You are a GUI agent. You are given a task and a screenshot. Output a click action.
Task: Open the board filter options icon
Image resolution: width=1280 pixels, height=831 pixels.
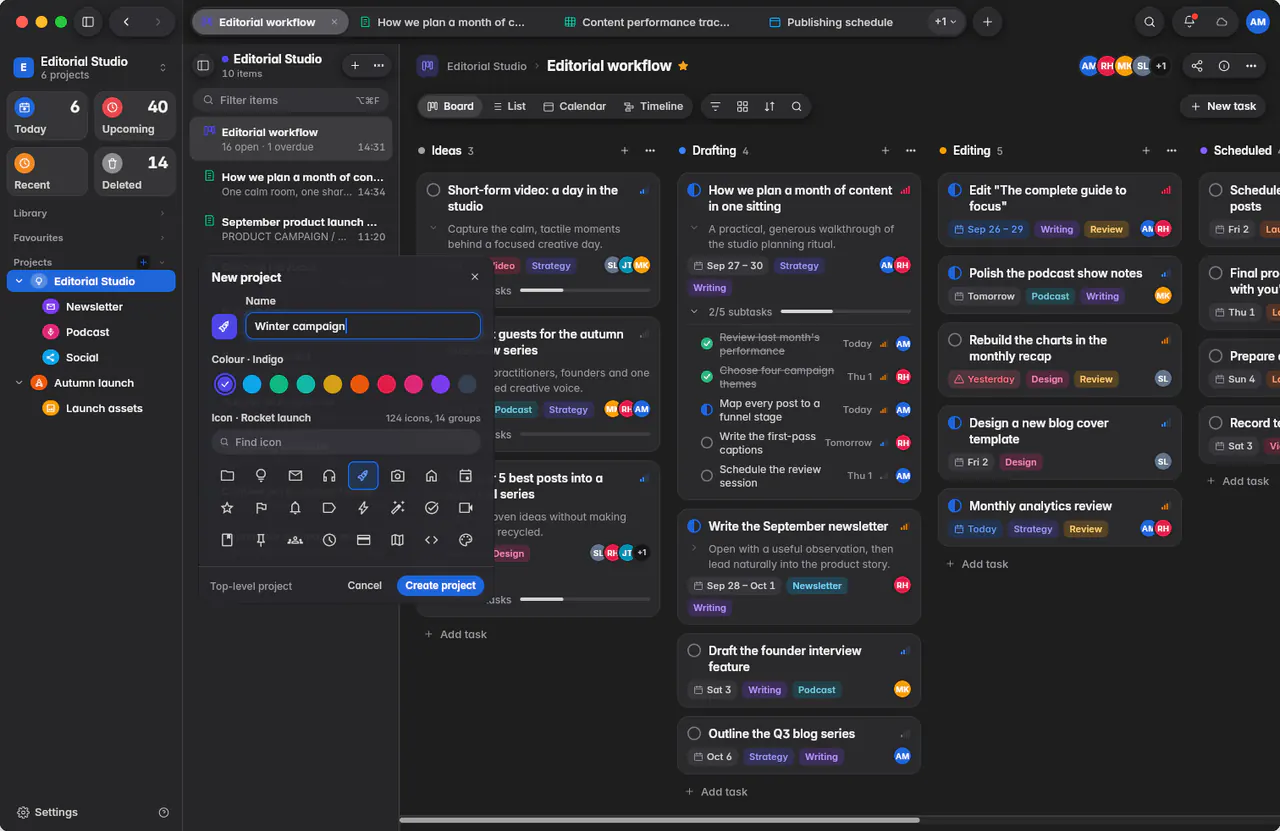(715, 106)
